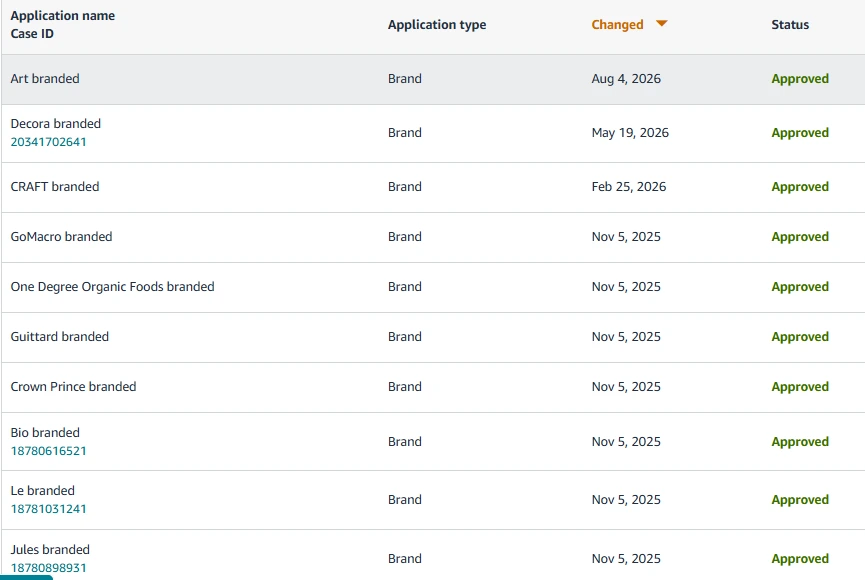865x580 pixels.
Task: Click Brand type in Jules branded row
Action: [x=404, y=558]
